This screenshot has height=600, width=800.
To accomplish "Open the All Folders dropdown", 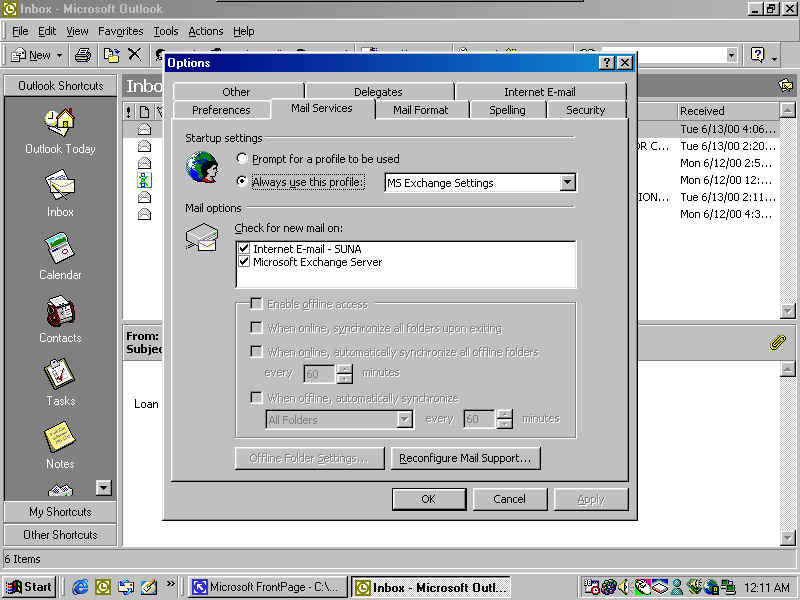I will coord(404,419).
